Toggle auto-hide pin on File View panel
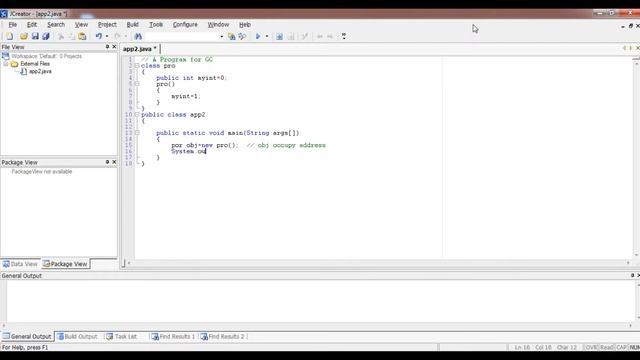Screen dimensions: 640x360 [107, 47]
